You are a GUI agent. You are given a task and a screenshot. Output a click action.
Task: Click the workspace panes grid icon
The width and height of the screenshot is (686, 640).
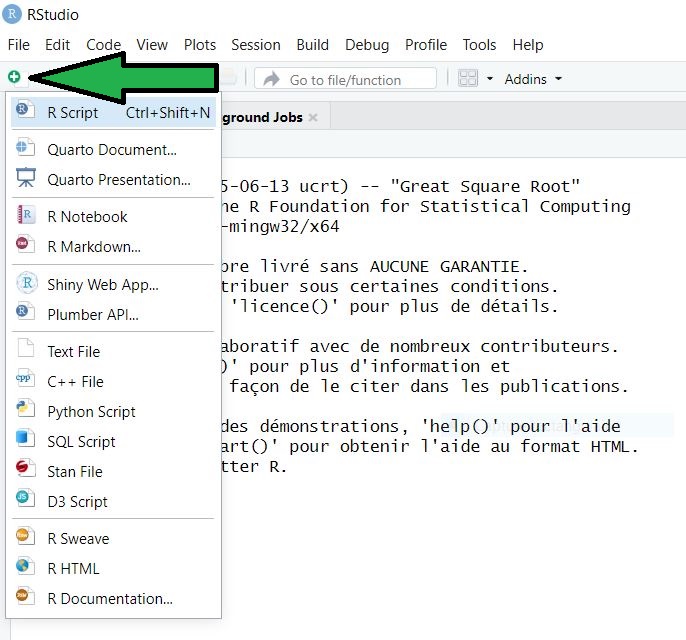(467, 79)
